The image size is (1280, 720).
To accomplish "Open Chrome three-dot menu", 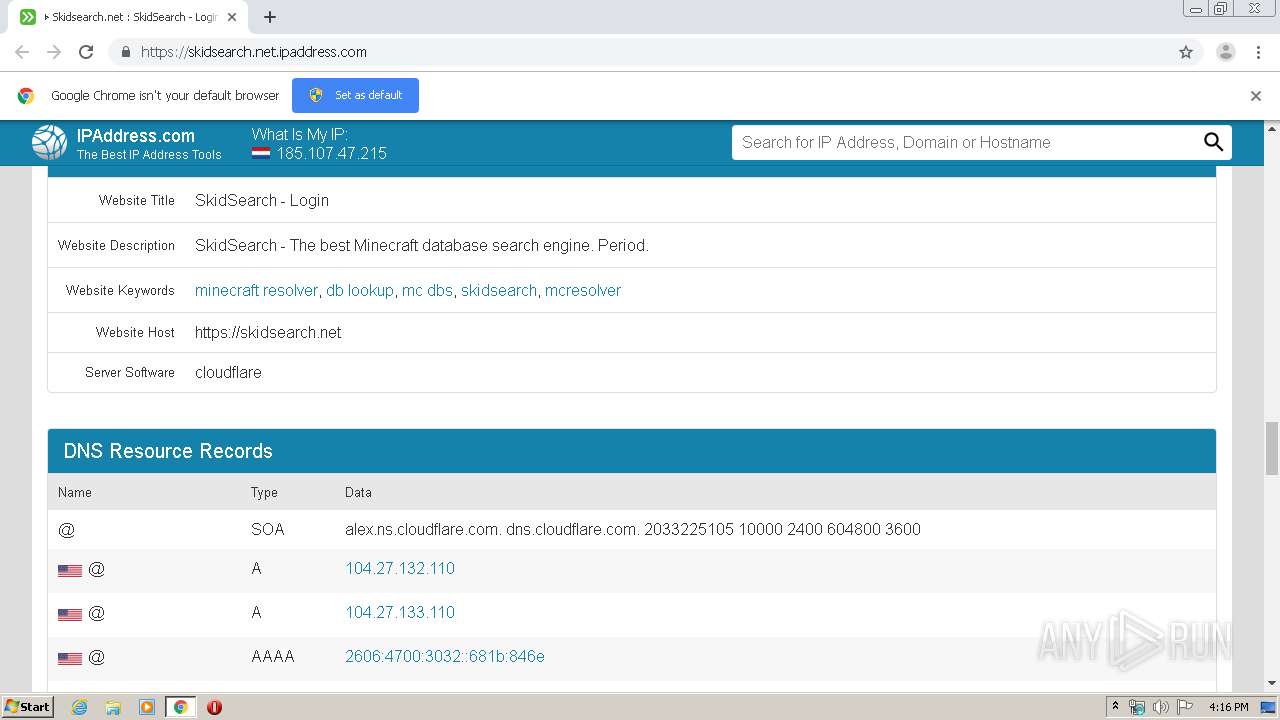I will click(x=1258, y=52).
